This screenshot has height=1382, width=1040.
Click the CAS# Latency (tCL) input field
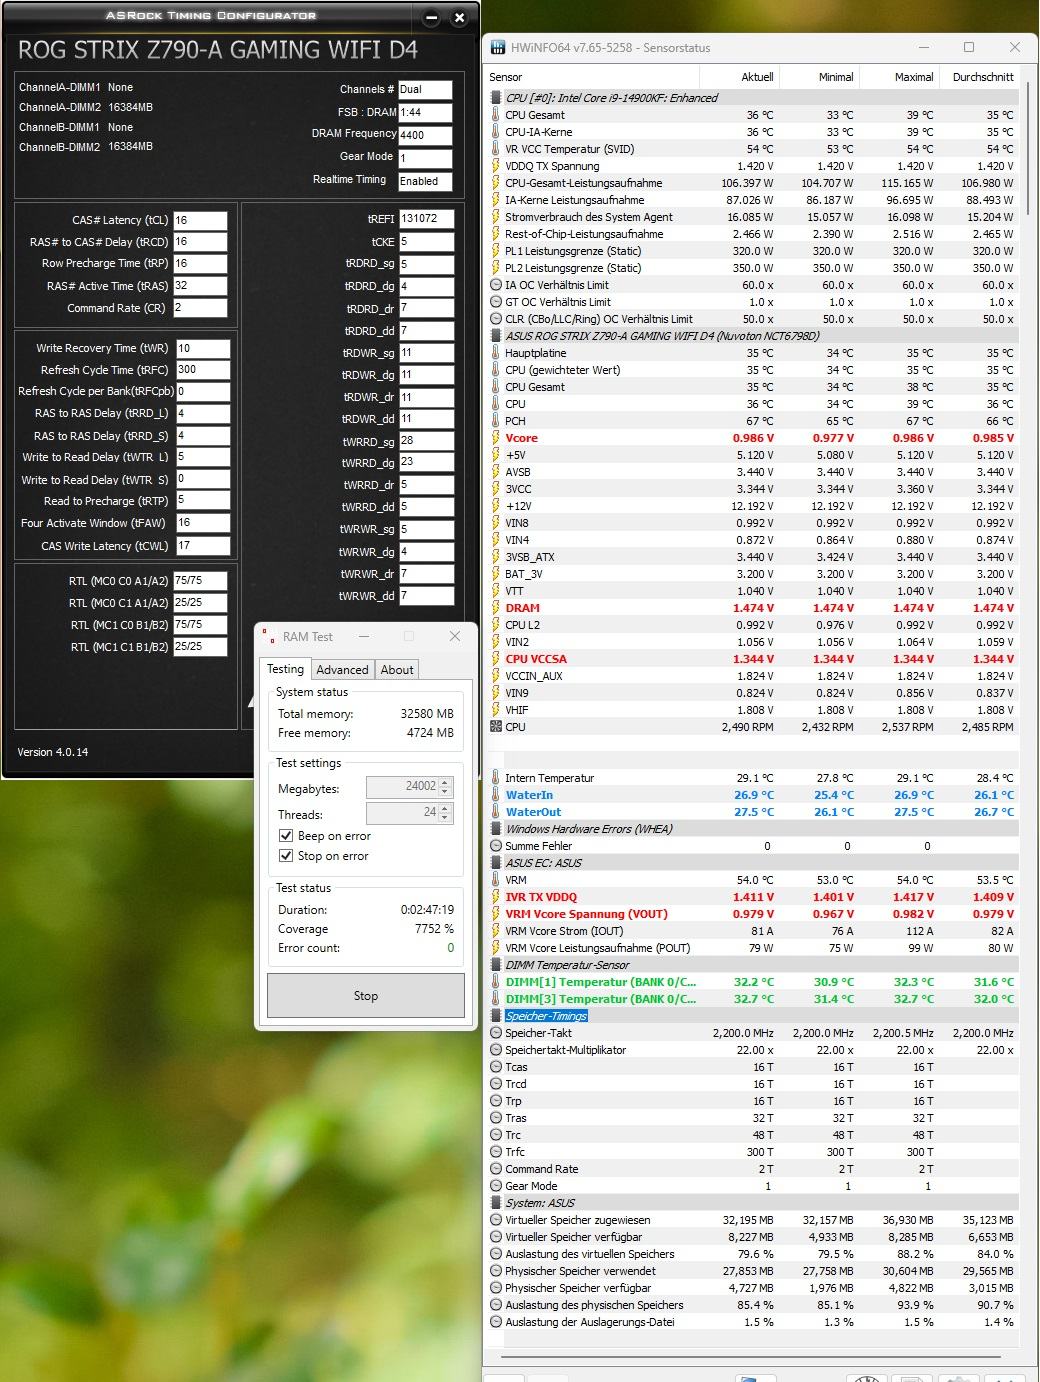200,220
